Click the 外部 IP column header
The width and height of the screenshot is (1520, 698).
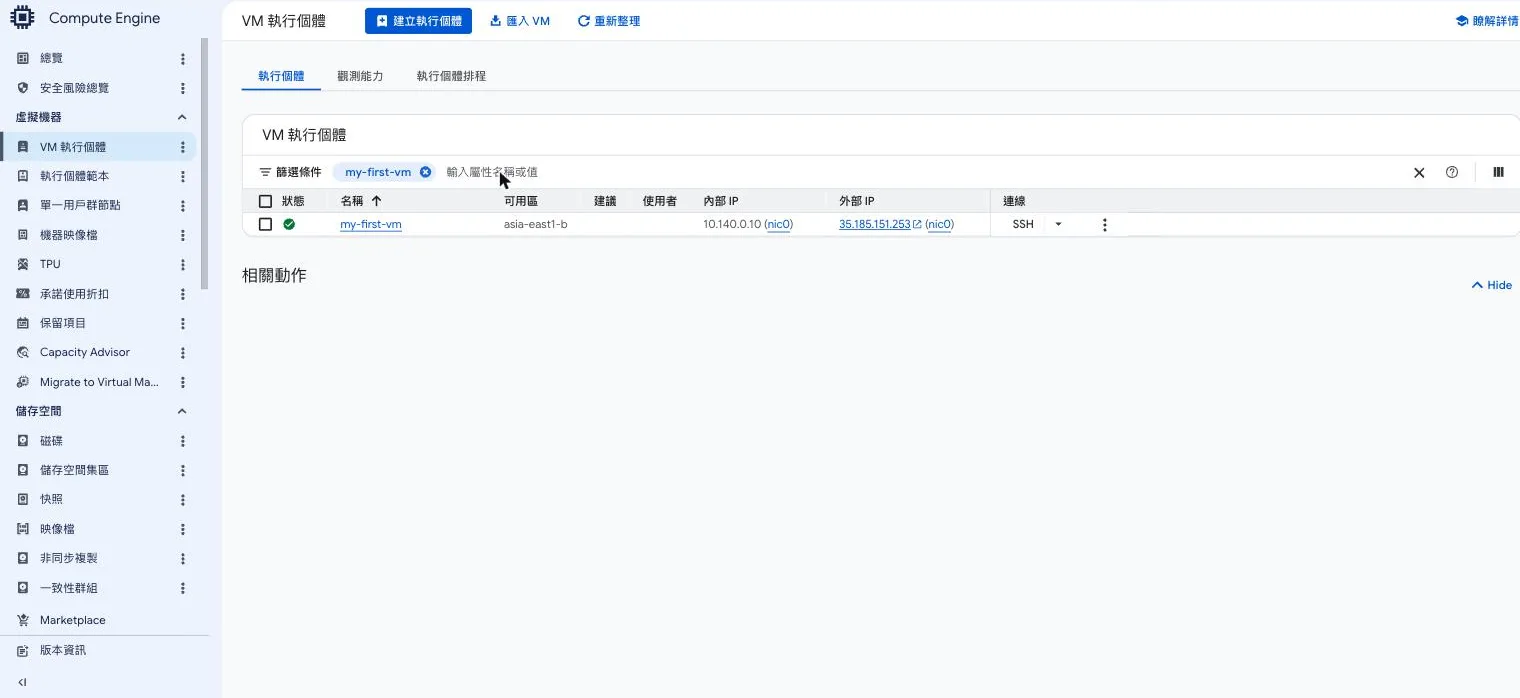[857, 201]
